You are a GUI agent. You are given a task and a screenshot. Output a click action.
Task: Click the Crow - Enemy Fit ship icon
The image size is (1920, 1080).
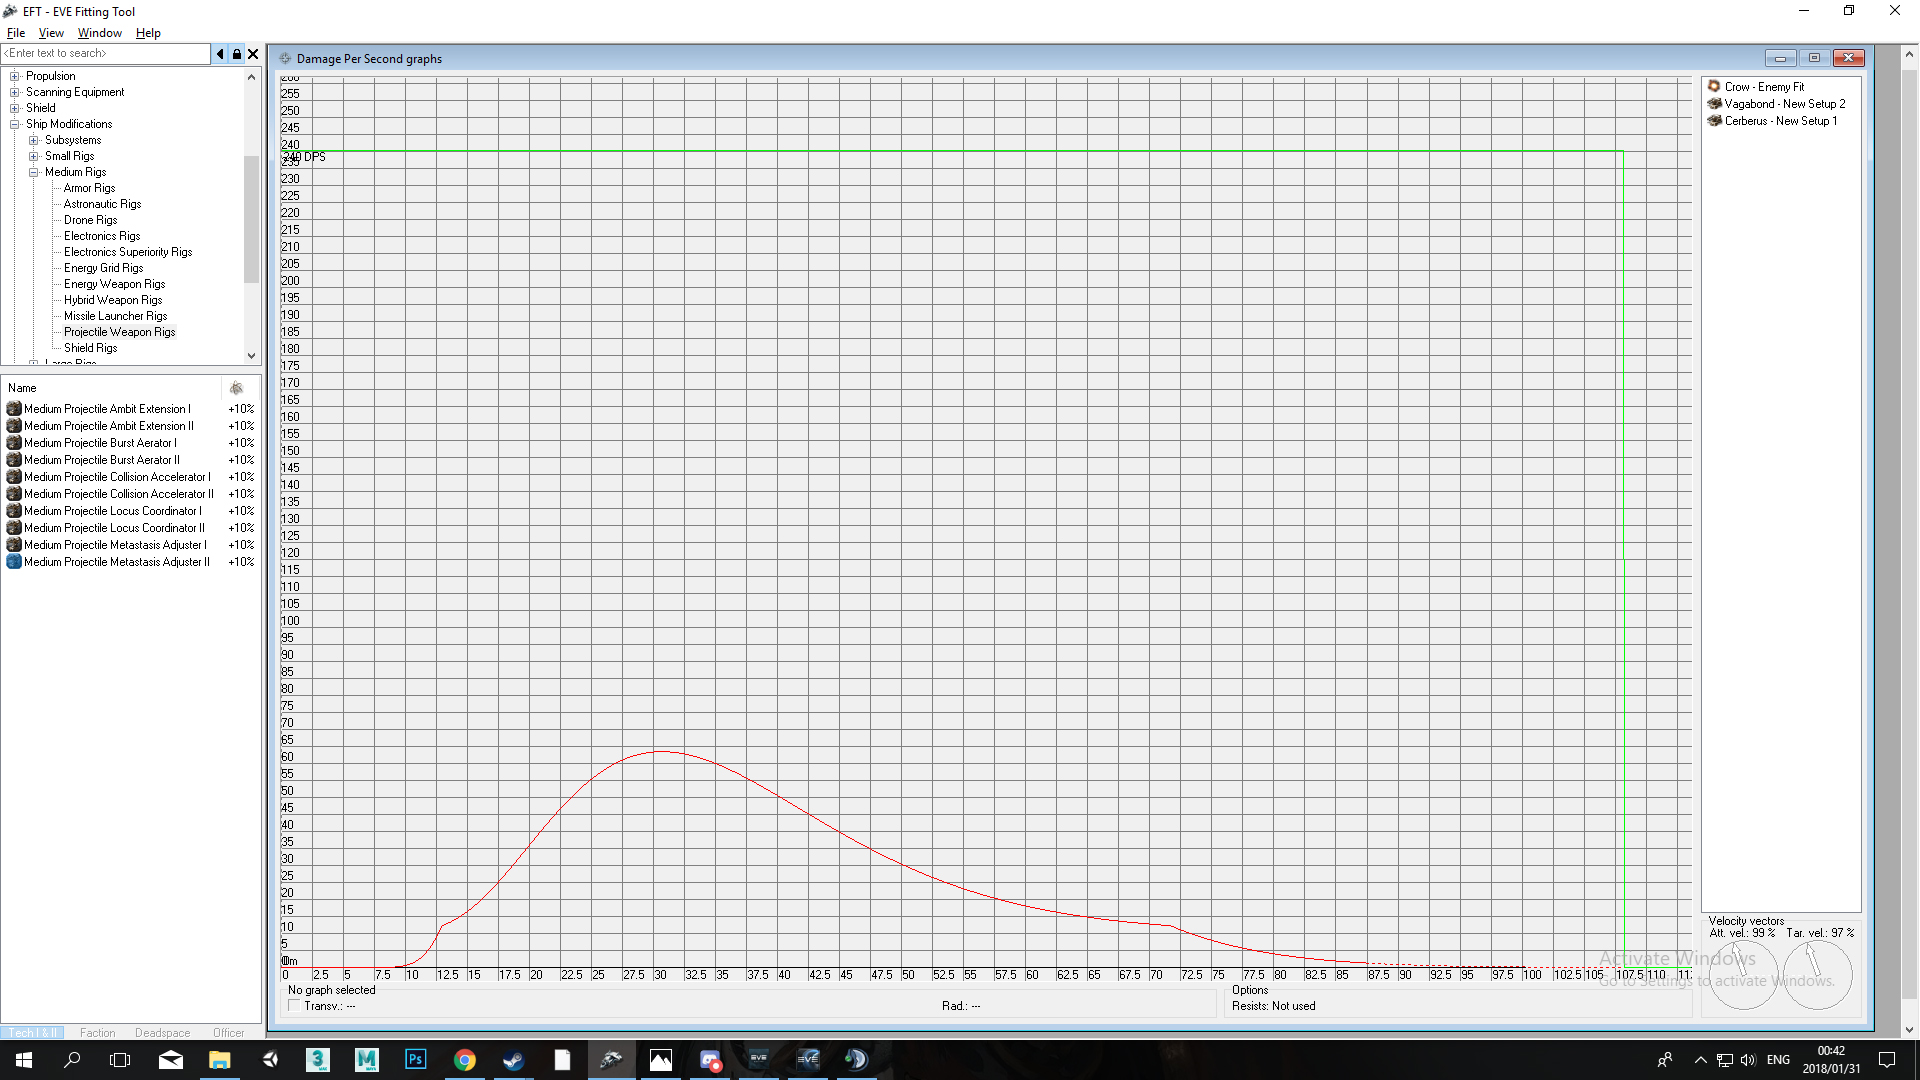[1714, 87]
